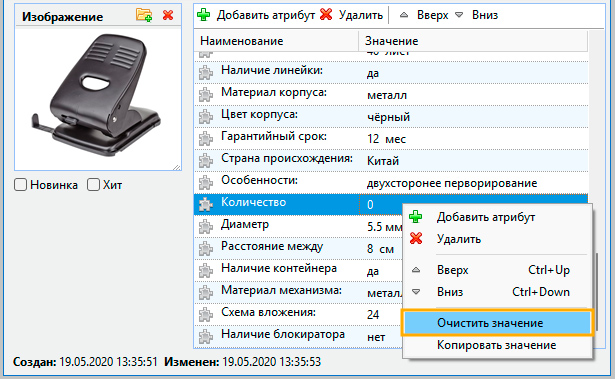Image resolution: width=615 pixels, height=379 pixels.
Task: Select Наличие линейки: attribute name
Action: 271,70
